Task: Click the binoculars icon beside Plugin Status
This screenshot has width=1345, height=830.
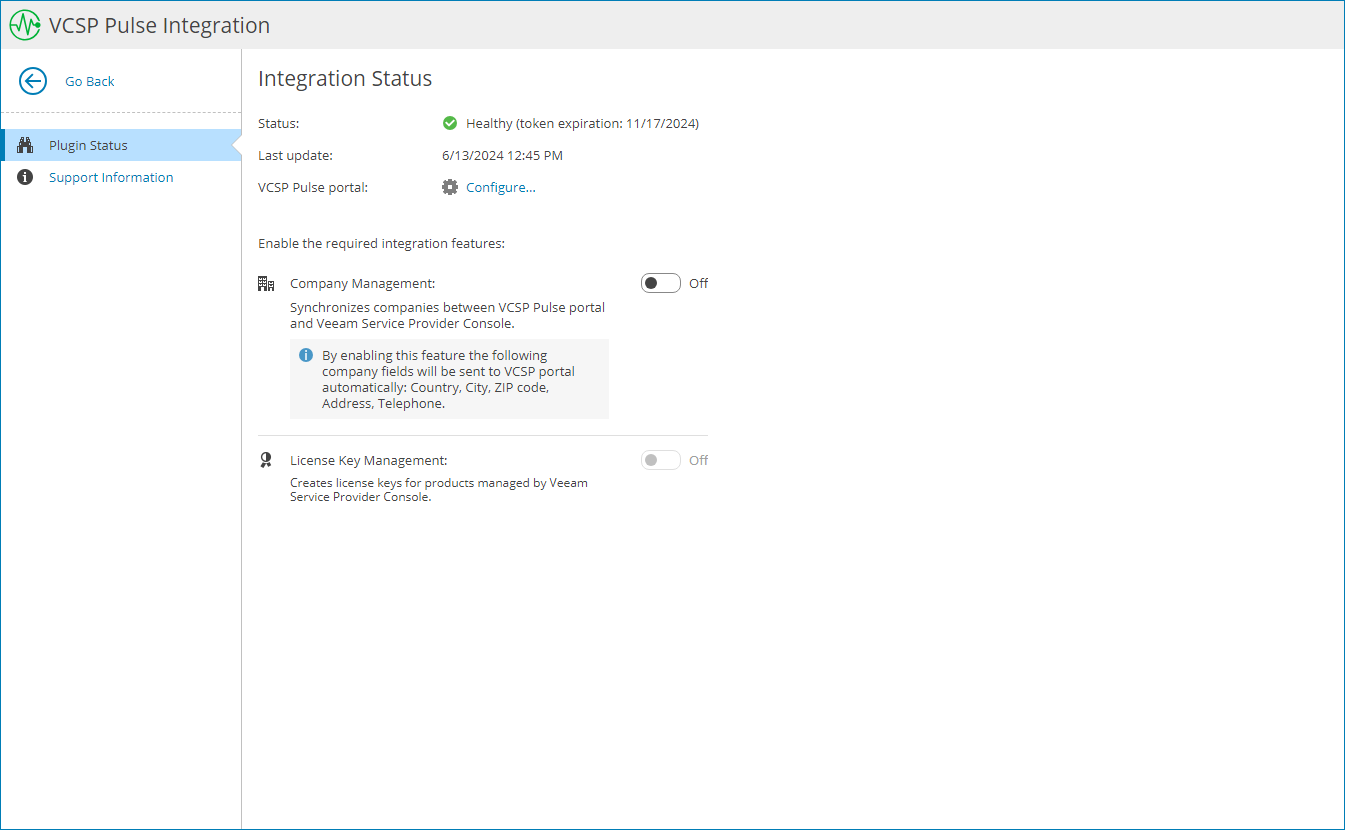Action: tap(26, 146)
